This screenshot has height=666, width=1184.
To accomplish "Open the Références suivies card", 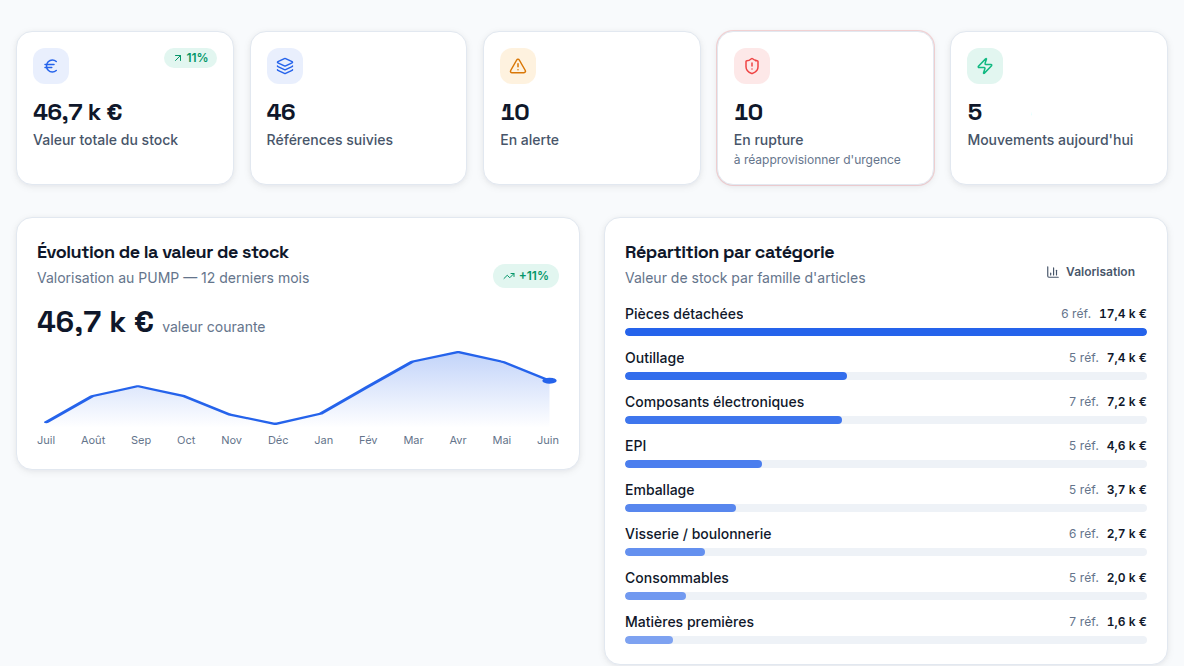I will 359,108.
